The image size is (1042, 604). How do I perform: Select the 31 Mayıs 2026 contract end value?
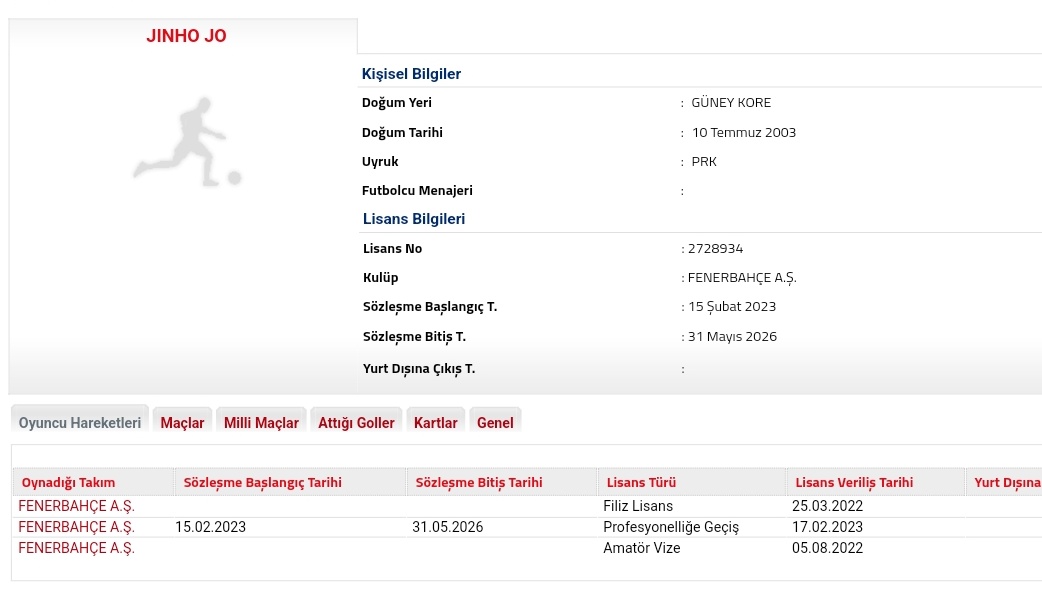coord(732,336)
